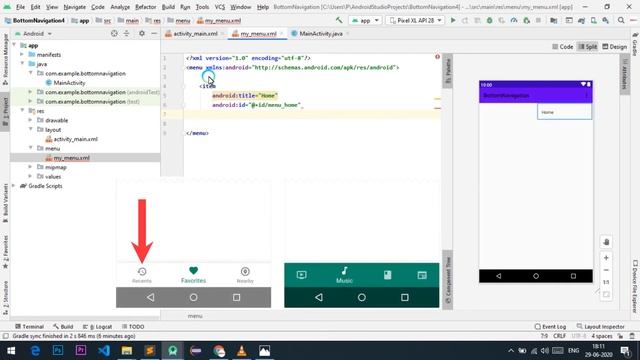Collapse the java folder
This screenshot has height=360, width=640.
(22, 64)
